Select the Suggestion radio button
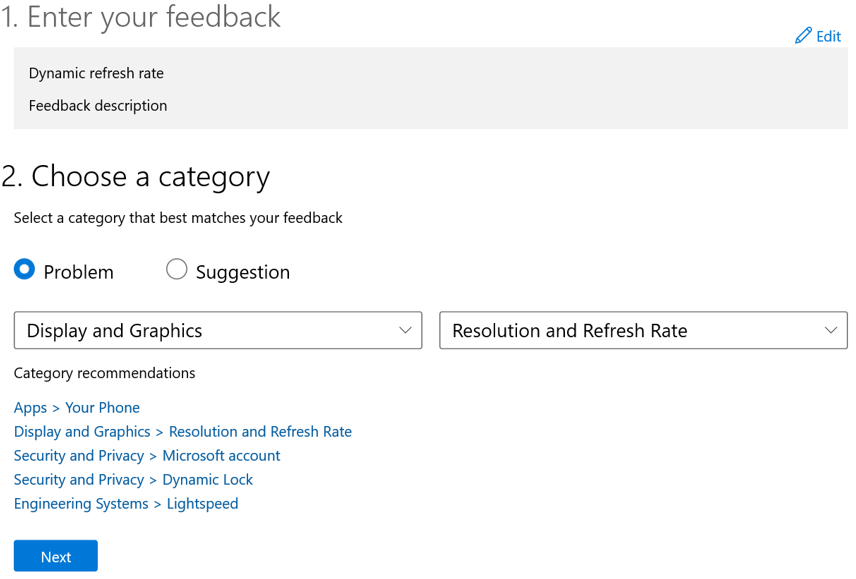The height and width of the screenshot is (579, 856). coord(176,269)
